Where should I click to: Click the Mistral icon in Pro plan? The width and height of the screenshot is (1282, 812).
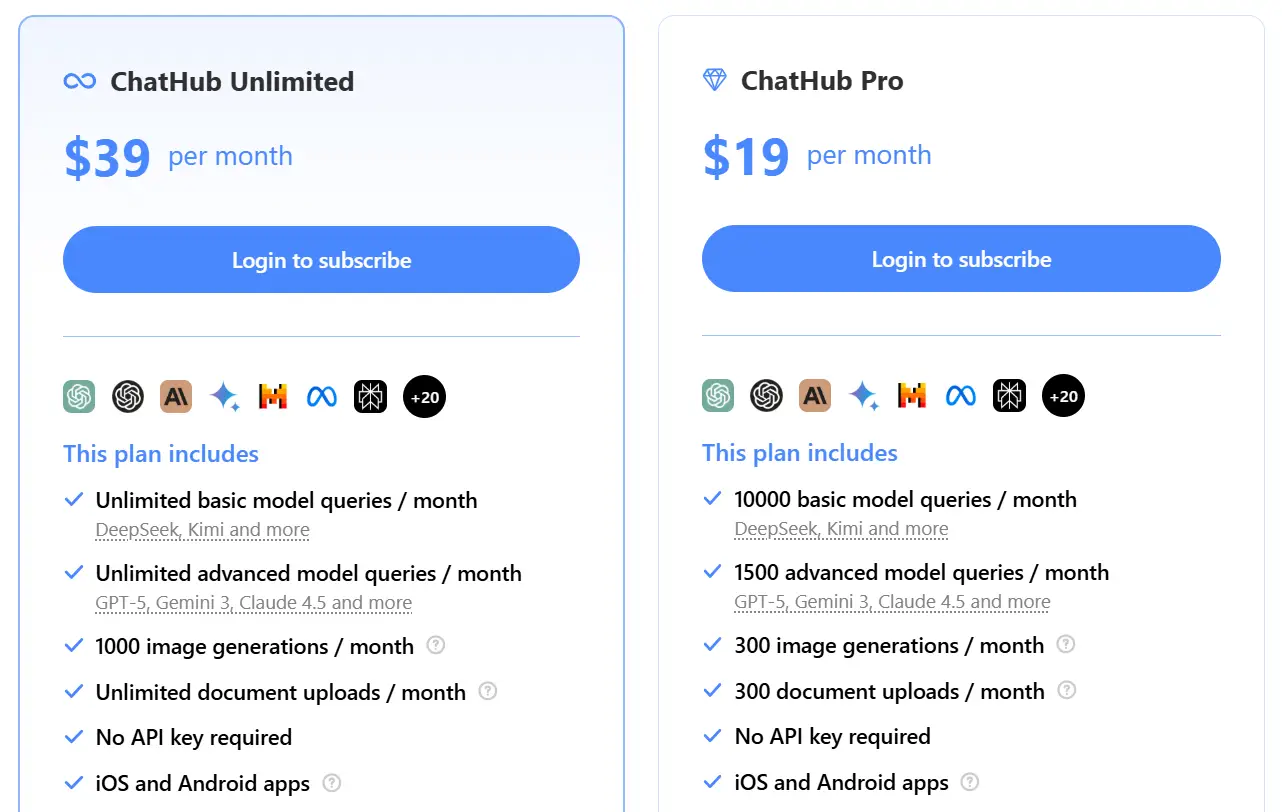point(912,396)
